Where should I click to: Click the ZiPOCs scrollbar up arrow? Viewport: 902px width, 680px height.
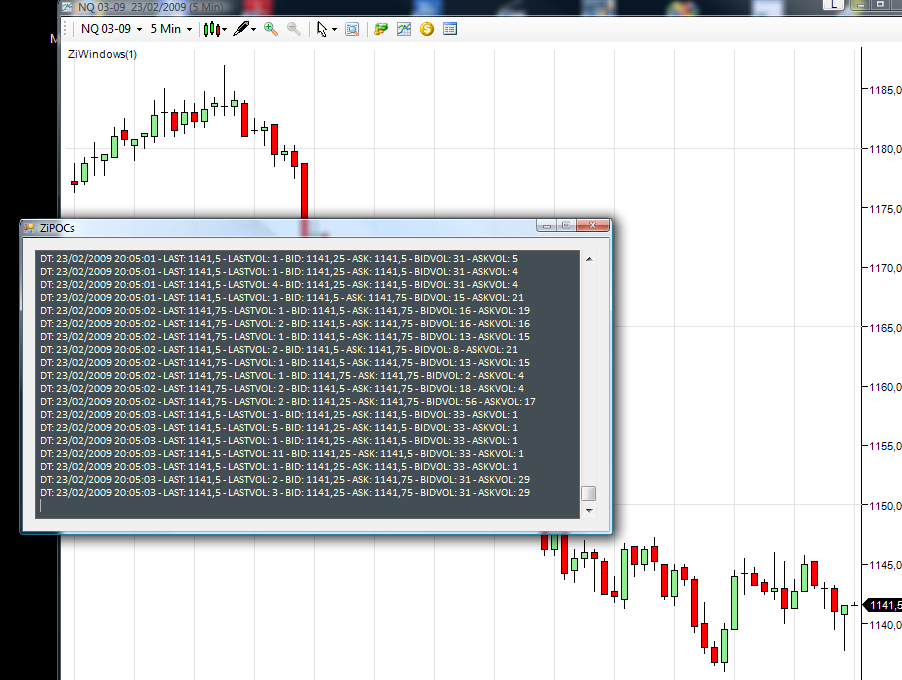click(x=589, y=259)
